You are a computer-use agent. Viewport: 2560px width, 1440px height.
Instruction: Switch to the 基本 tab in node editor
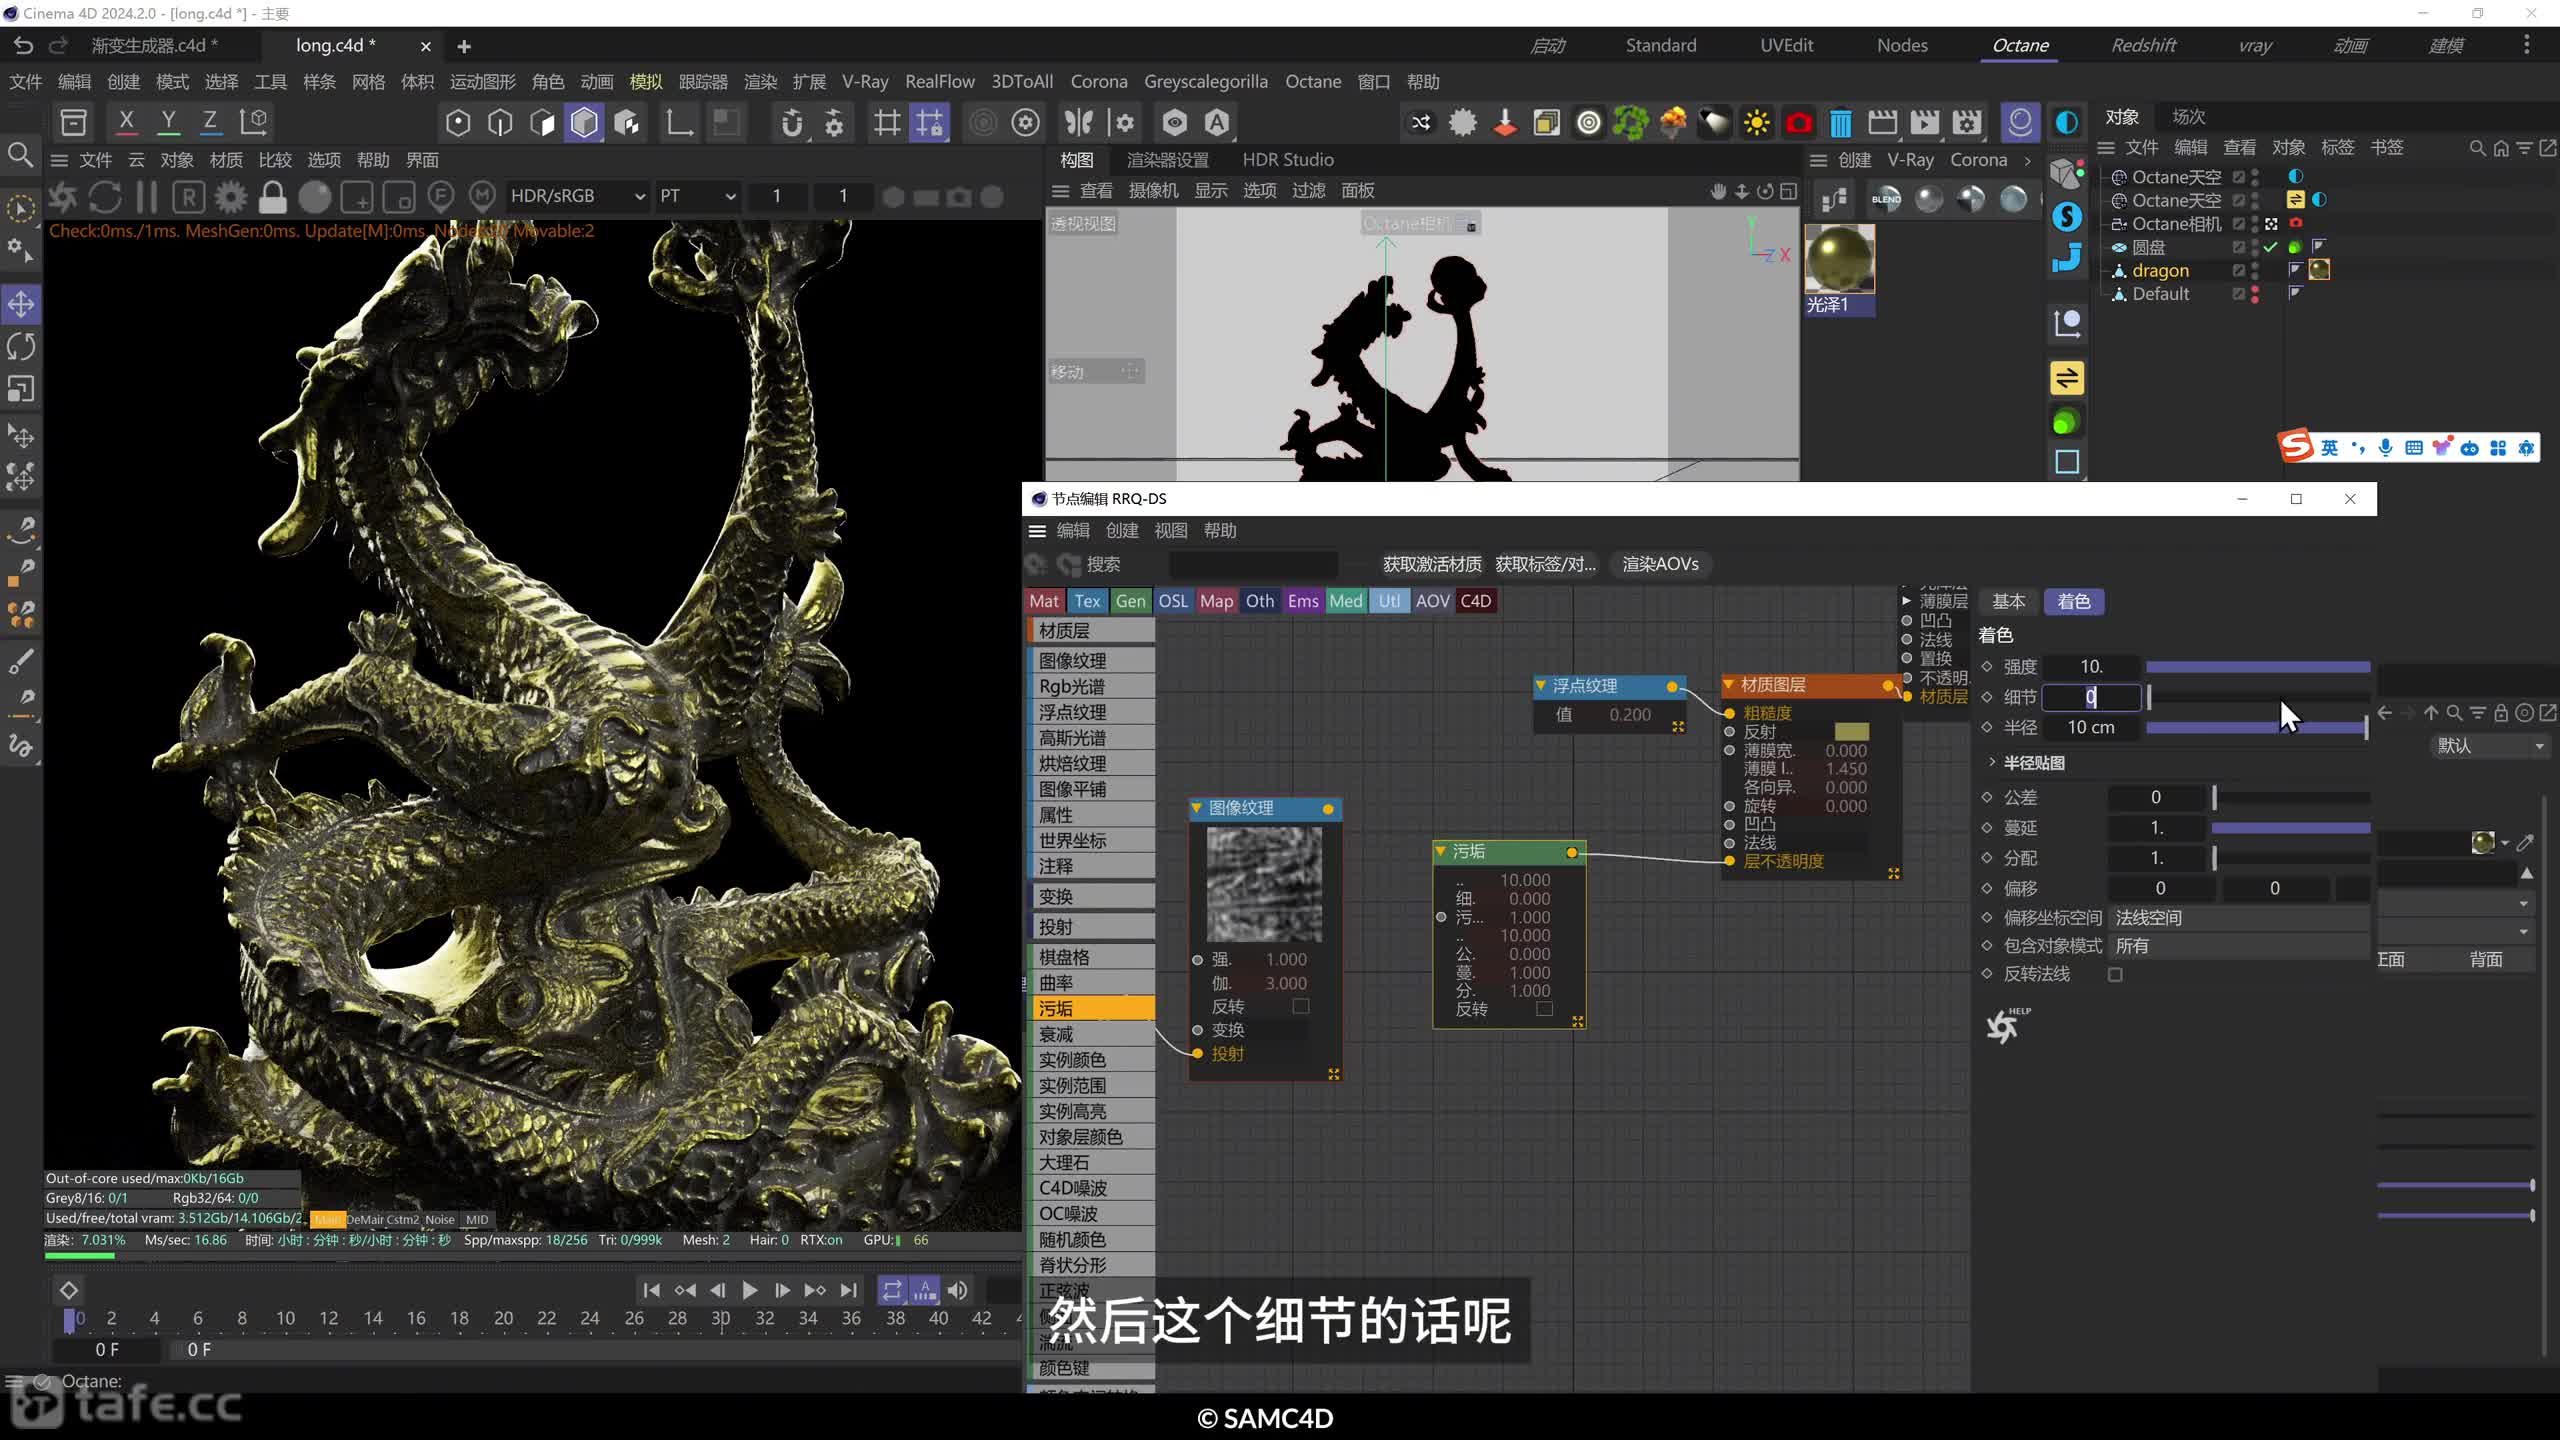coord(2008,601)
